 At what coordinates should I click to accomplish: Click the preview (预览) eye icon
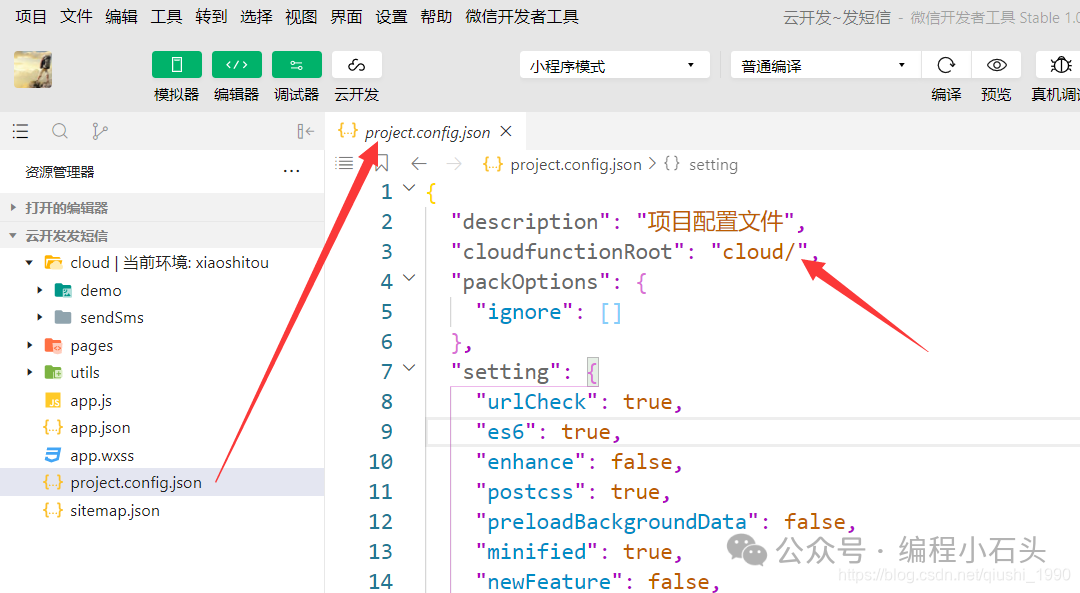[x=996, y=65]
